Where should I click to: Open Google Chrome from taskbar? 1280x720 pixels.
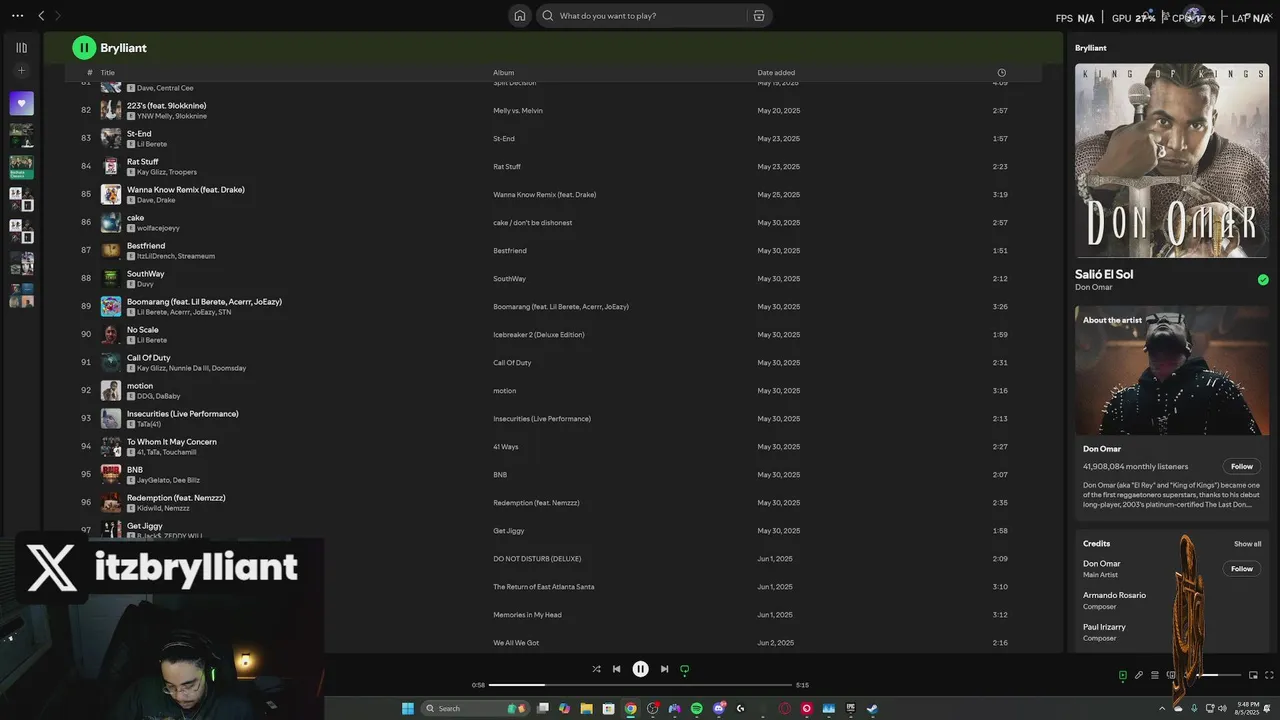pyautogui.click(x=631, y=708)
